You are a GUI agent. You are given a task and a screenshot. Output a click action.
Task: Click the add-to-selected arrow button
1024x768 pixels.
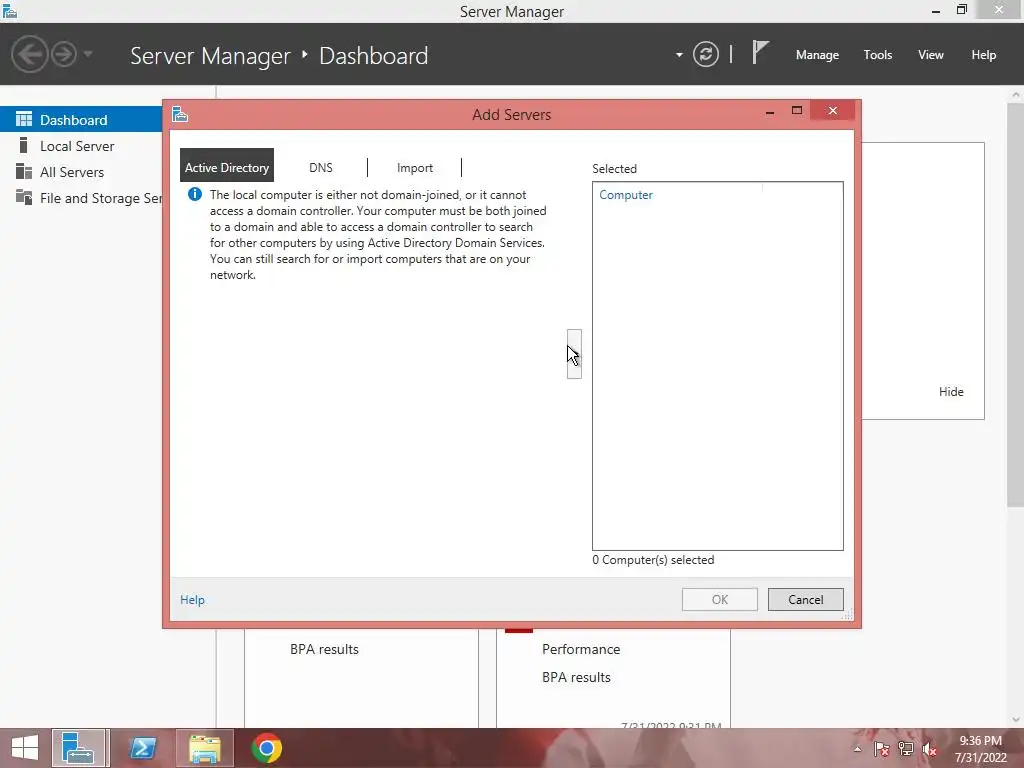point(574,354)
